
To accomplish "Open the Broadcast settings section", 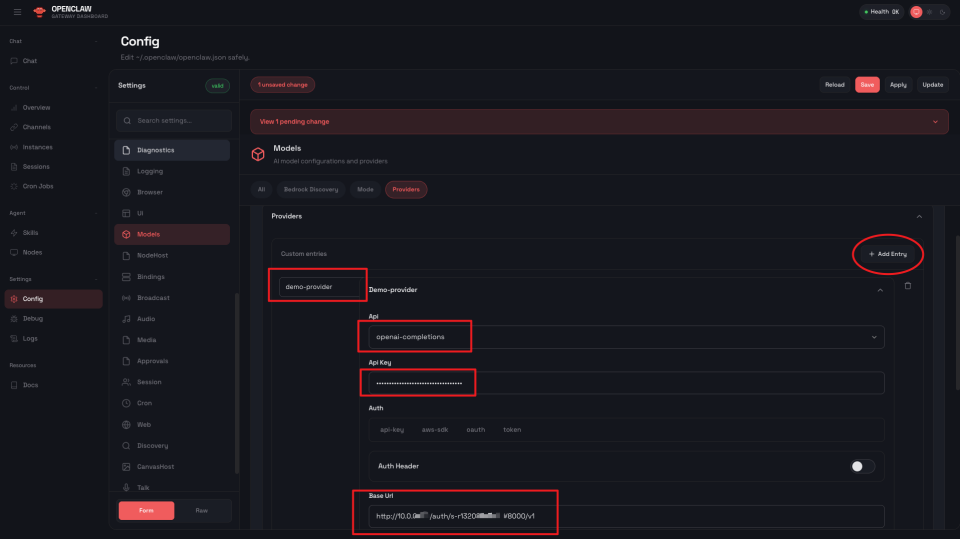I will [x=153, y=298].
